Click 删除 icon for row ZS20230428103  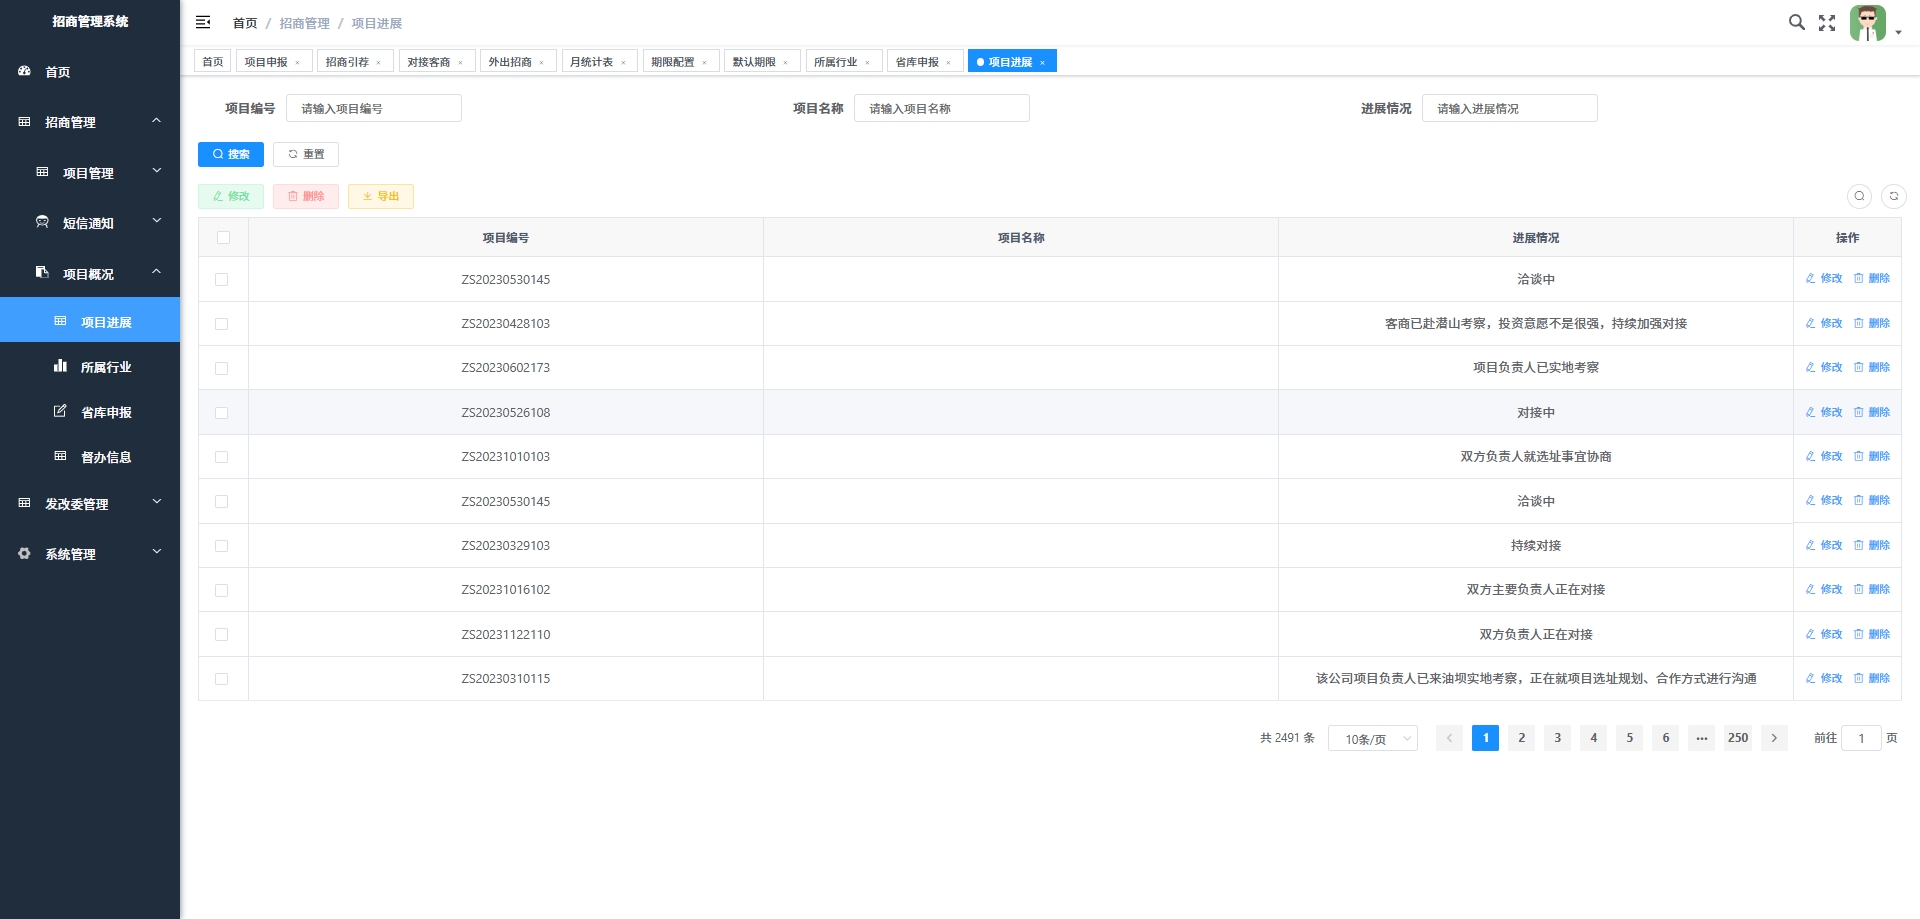(1859, 323)
